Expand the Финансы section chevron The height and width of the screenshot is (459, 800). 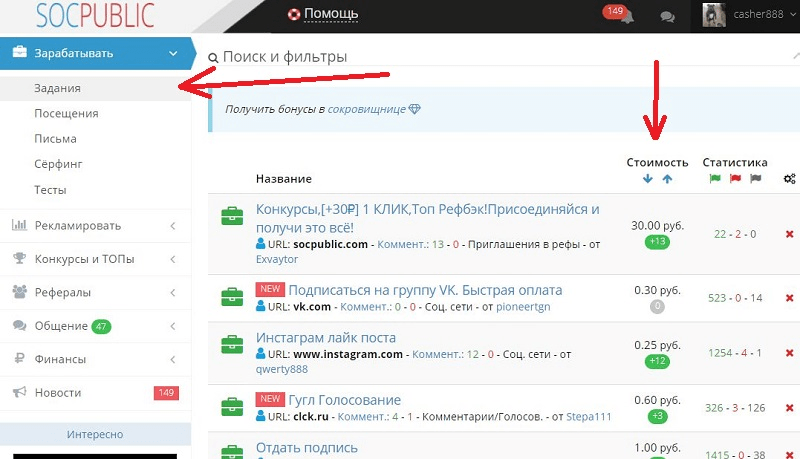173,359
